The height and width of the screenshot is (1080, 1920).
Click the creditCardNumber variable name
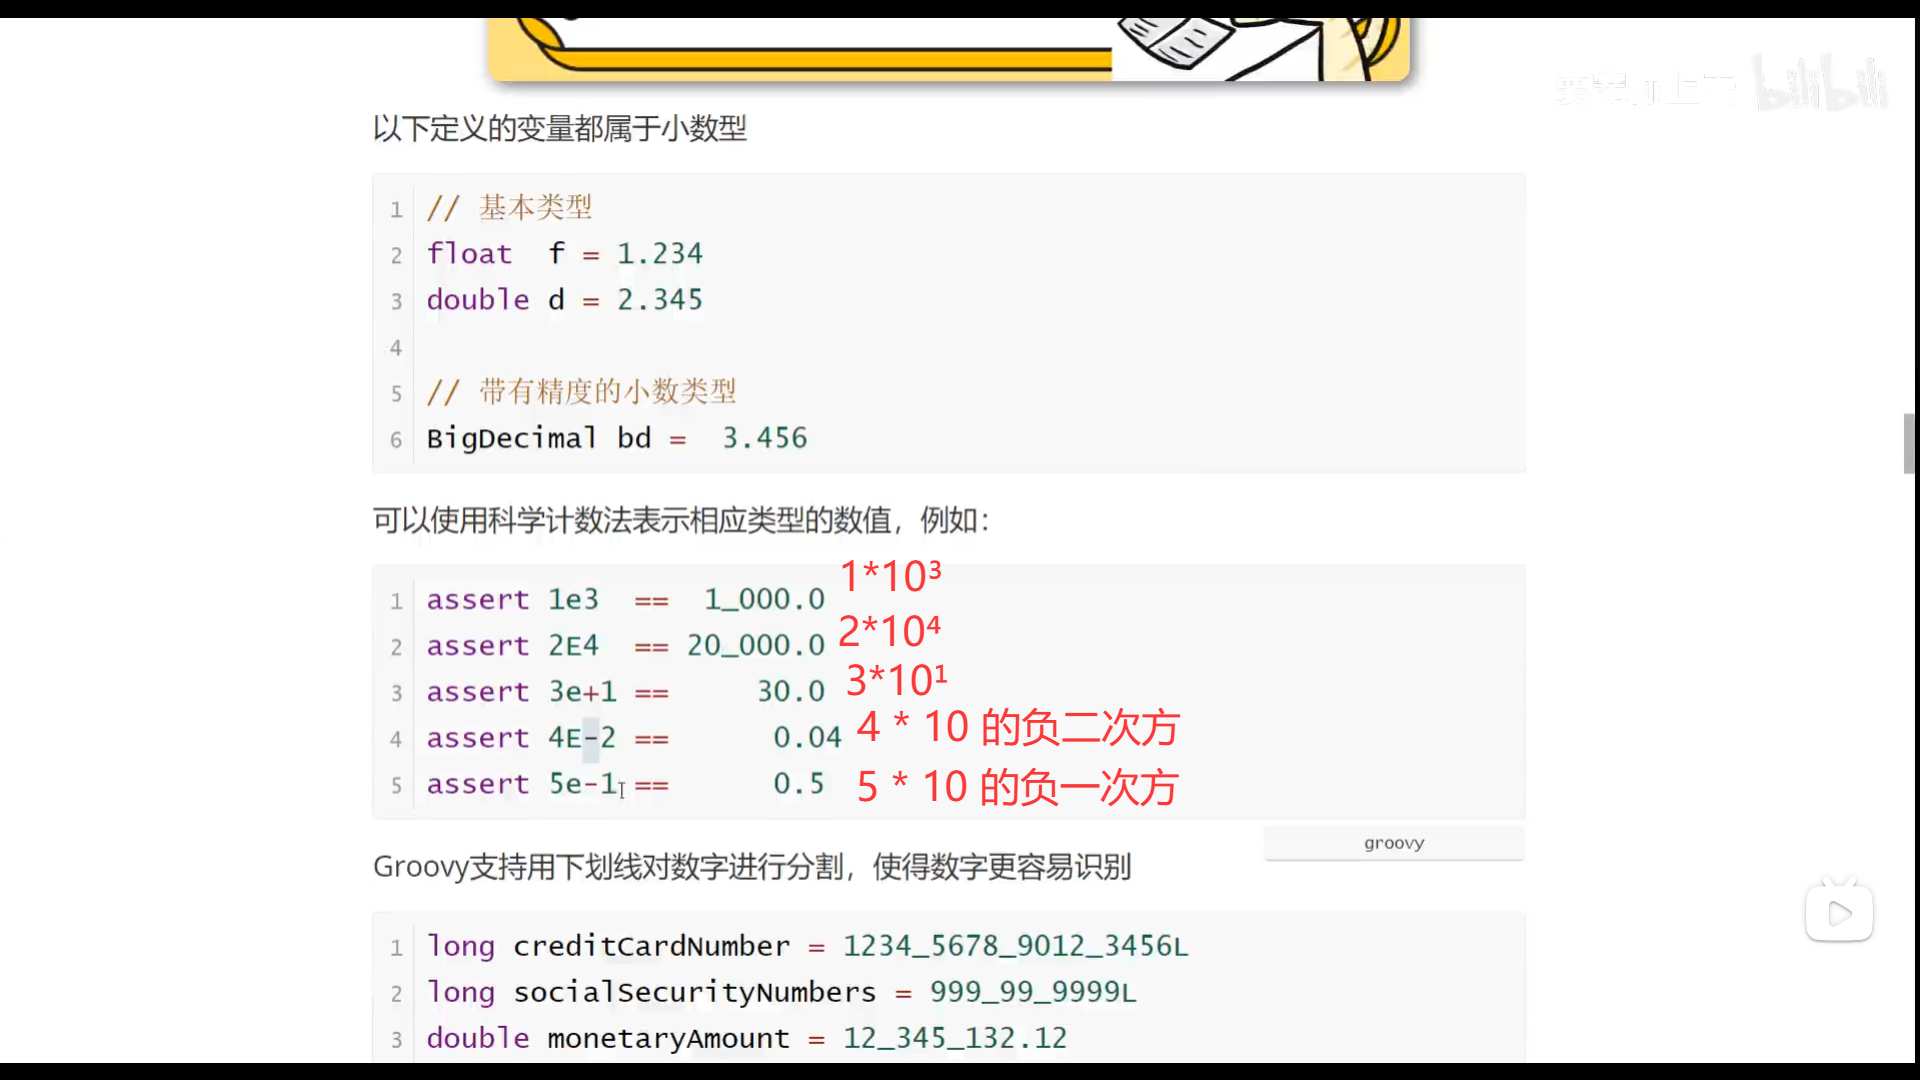click(x=651, y=946)
